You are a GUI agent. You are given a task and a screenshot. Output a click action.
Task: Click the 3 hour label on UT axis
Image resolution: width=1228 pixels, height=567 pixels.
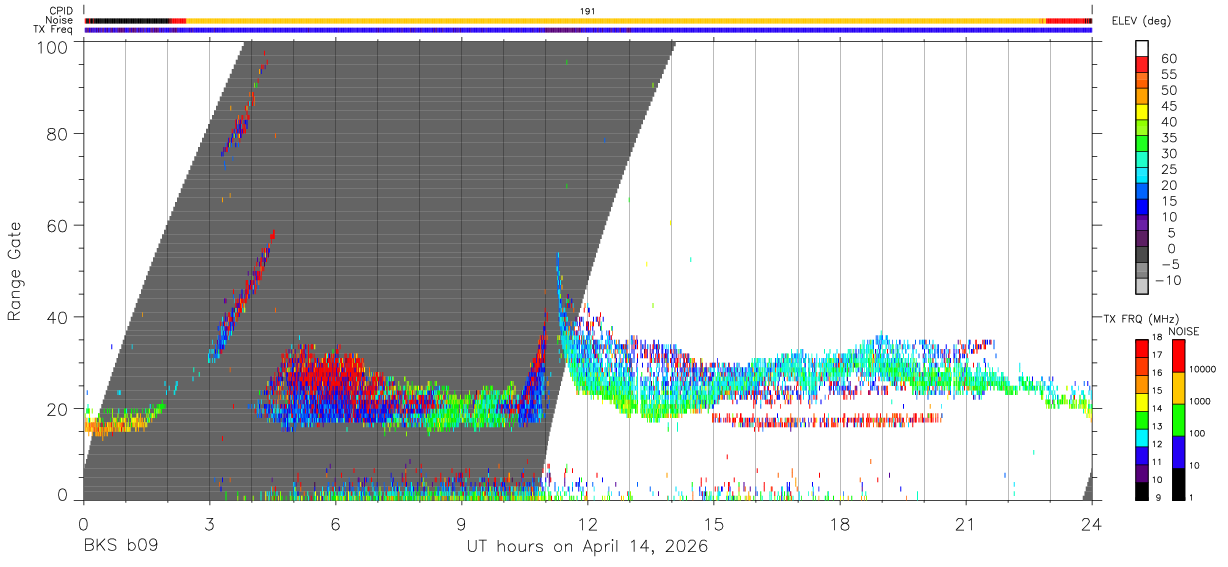tap(209, 525)
